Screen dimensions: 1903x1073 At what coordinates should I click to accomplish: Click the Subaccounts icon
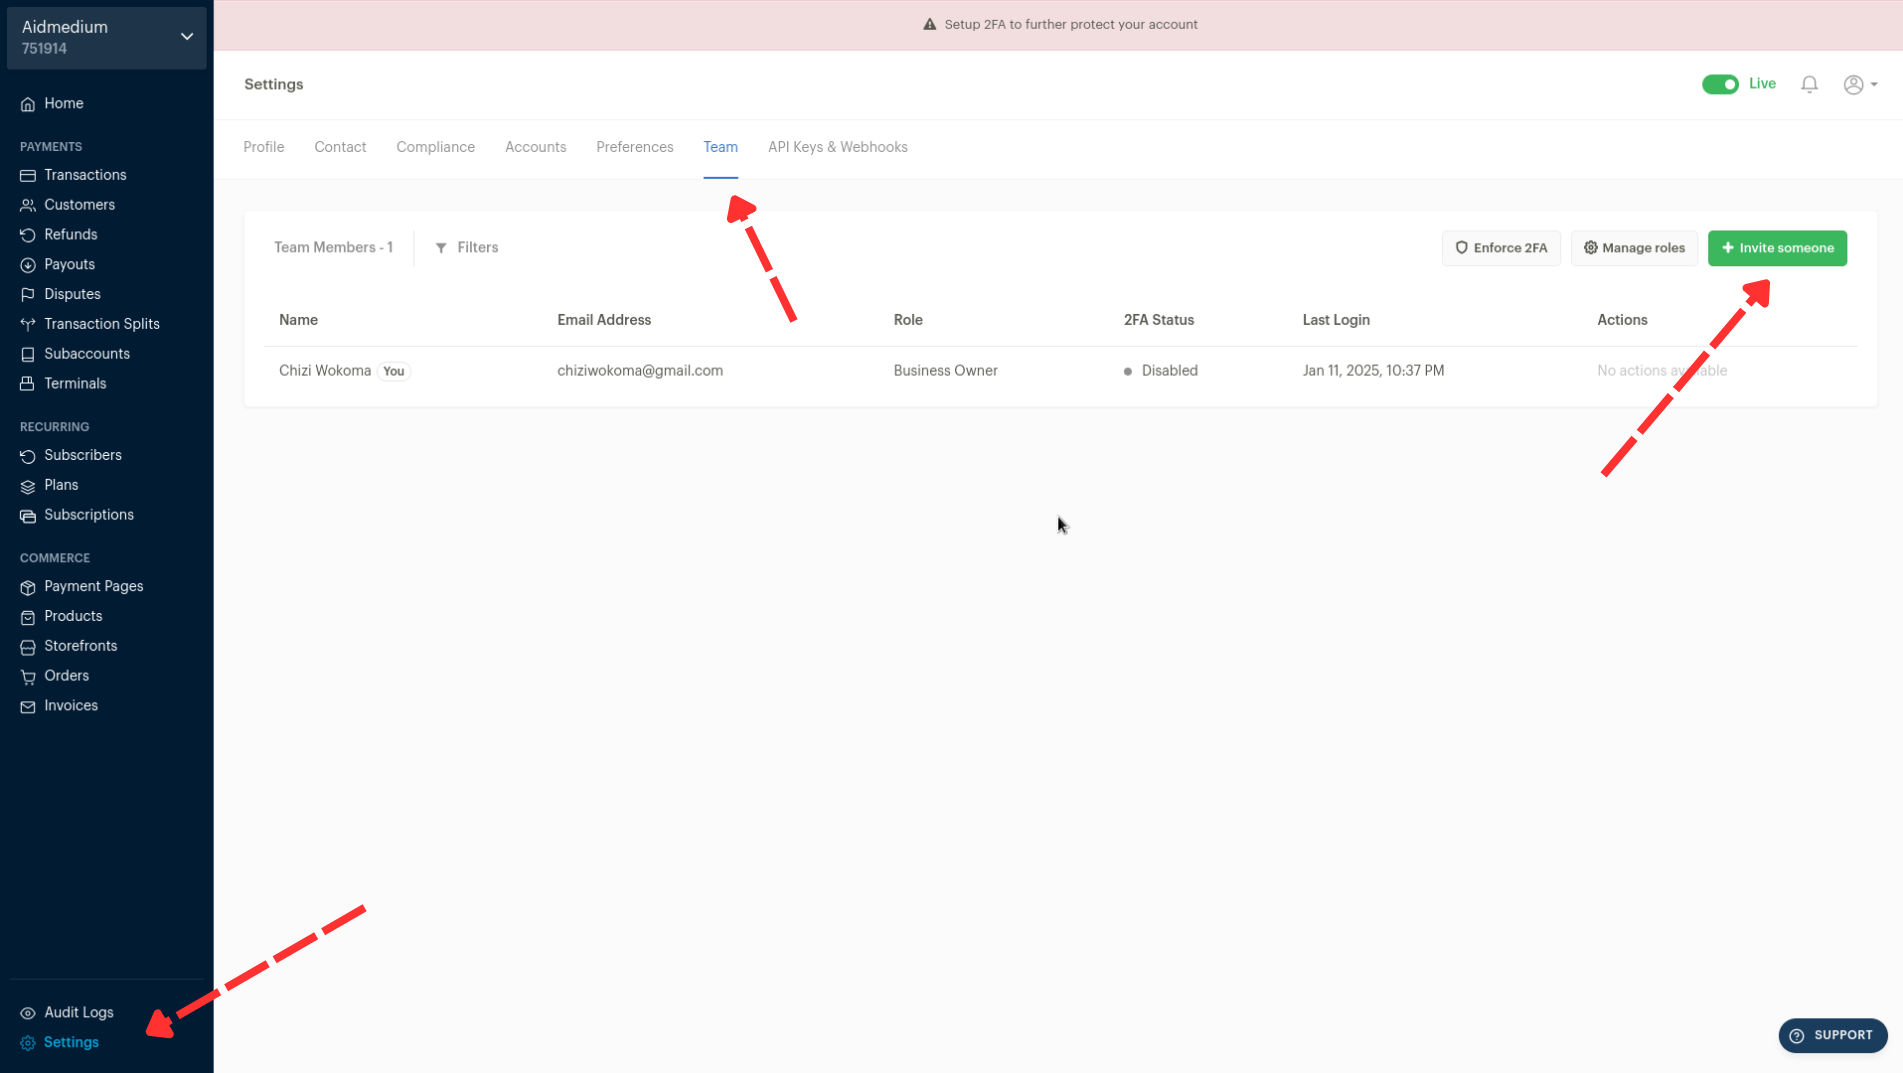coord(28,355)
